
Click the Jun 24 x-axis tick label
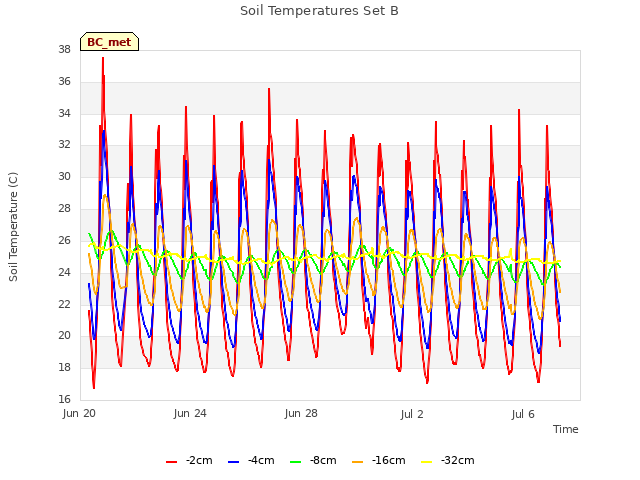(190, 413)
